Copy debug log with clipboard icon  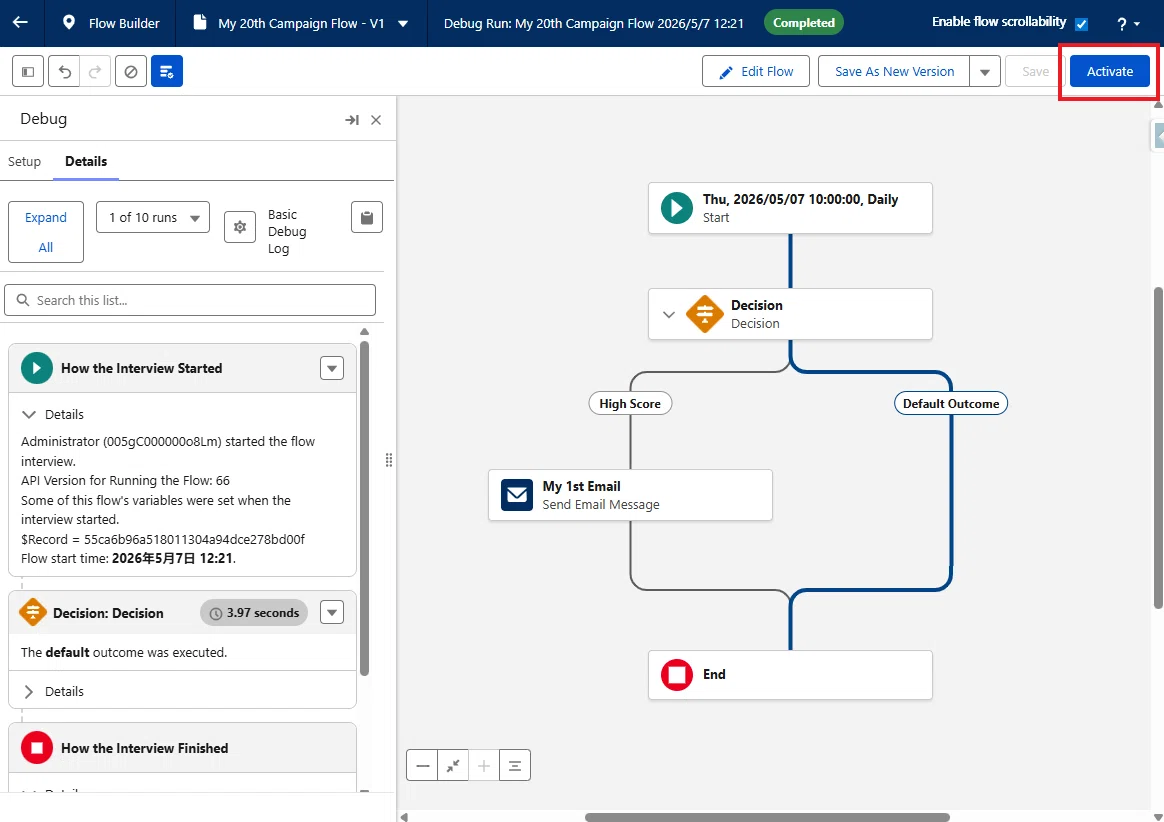pyautogui.click(x=367, y=218)
